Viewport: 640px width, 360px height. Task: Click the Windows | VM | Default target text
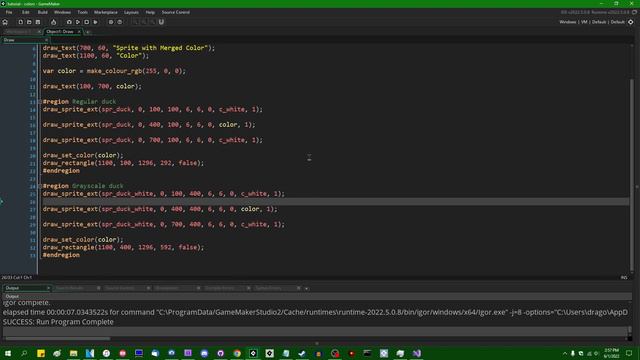tap(592, 22)
